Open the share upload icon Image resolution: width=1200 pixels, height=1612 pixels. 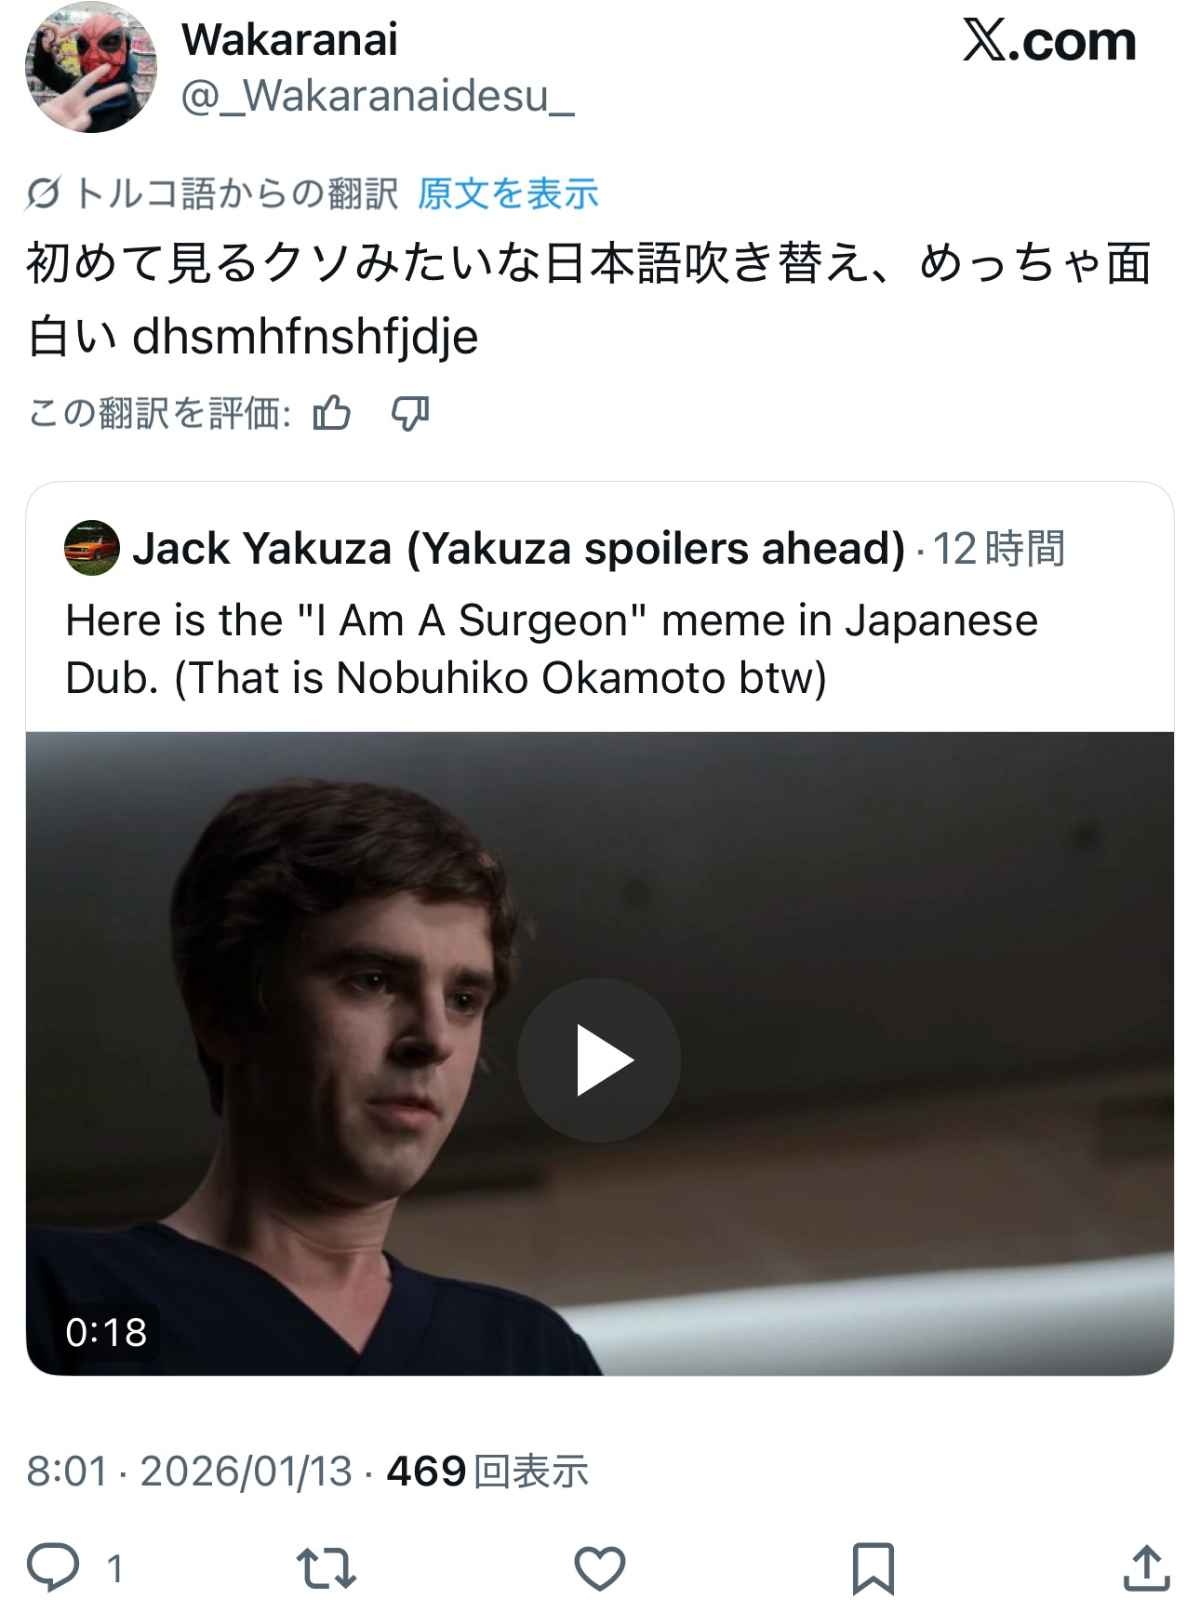click(x=1146, y=1568)
